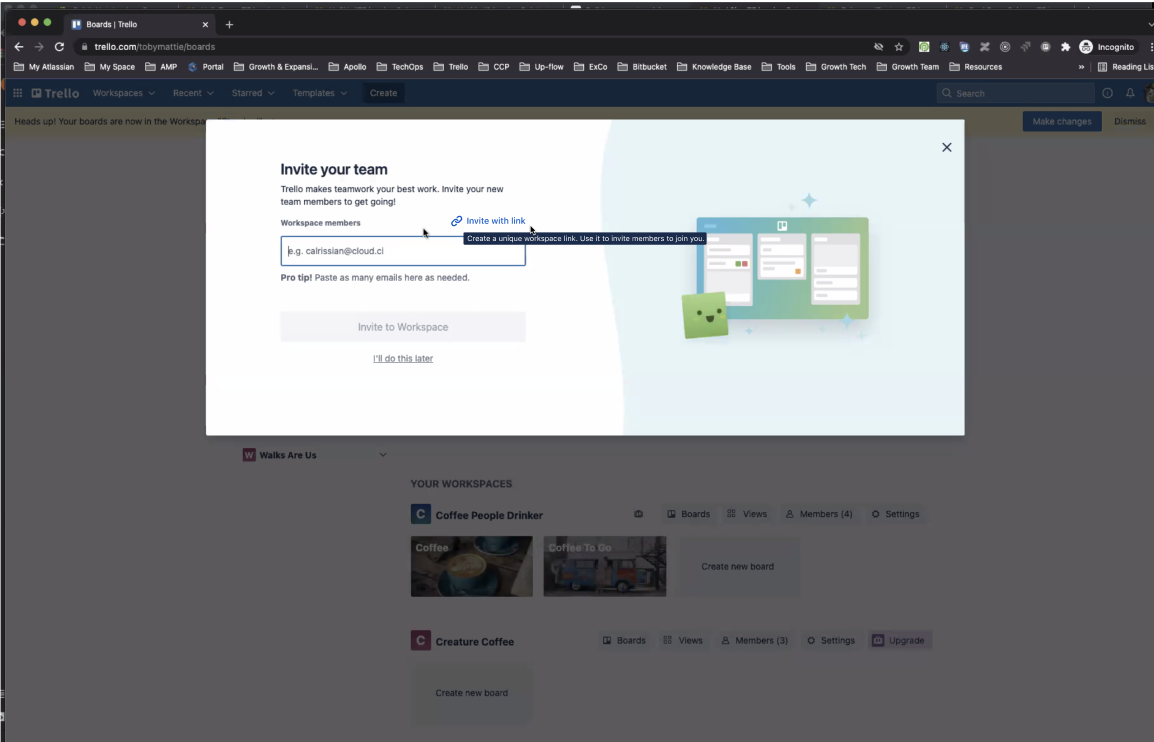The width and height of the screenshot is (1154, 742).
Task: Reload the page using browser refresh icon
Action: tap(59, 47)
